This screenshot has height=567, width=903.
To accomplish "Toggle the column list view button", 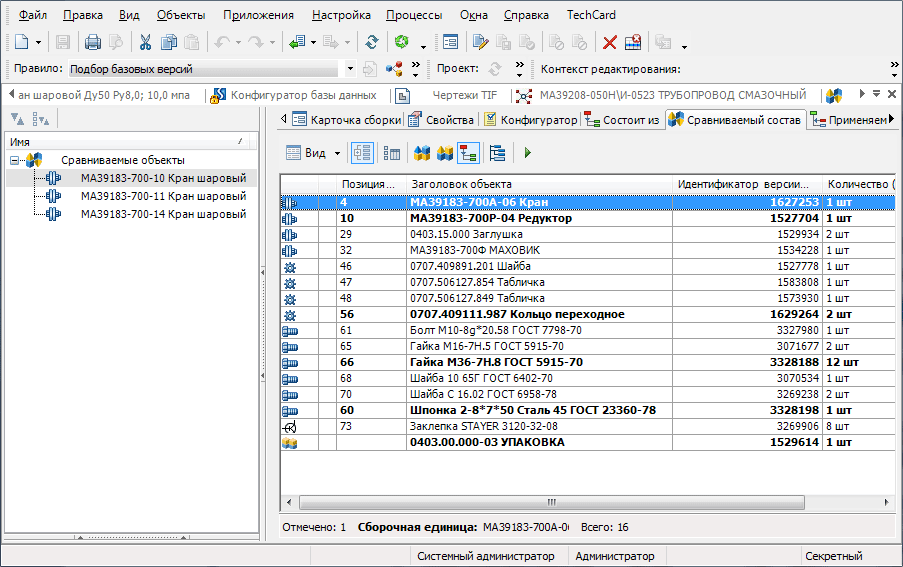I will click(x=392, y=153).
